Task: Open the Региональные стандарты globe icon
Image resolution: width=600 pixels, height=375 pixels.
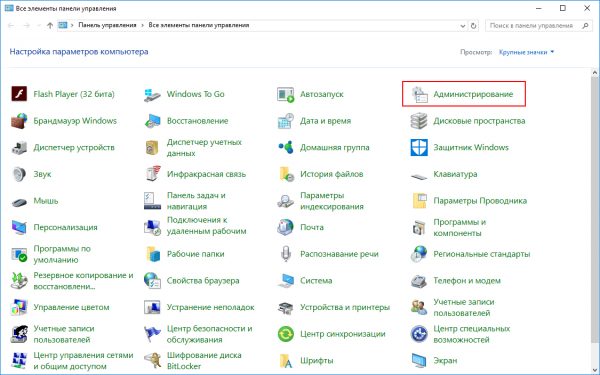Action: click(419, 254)
